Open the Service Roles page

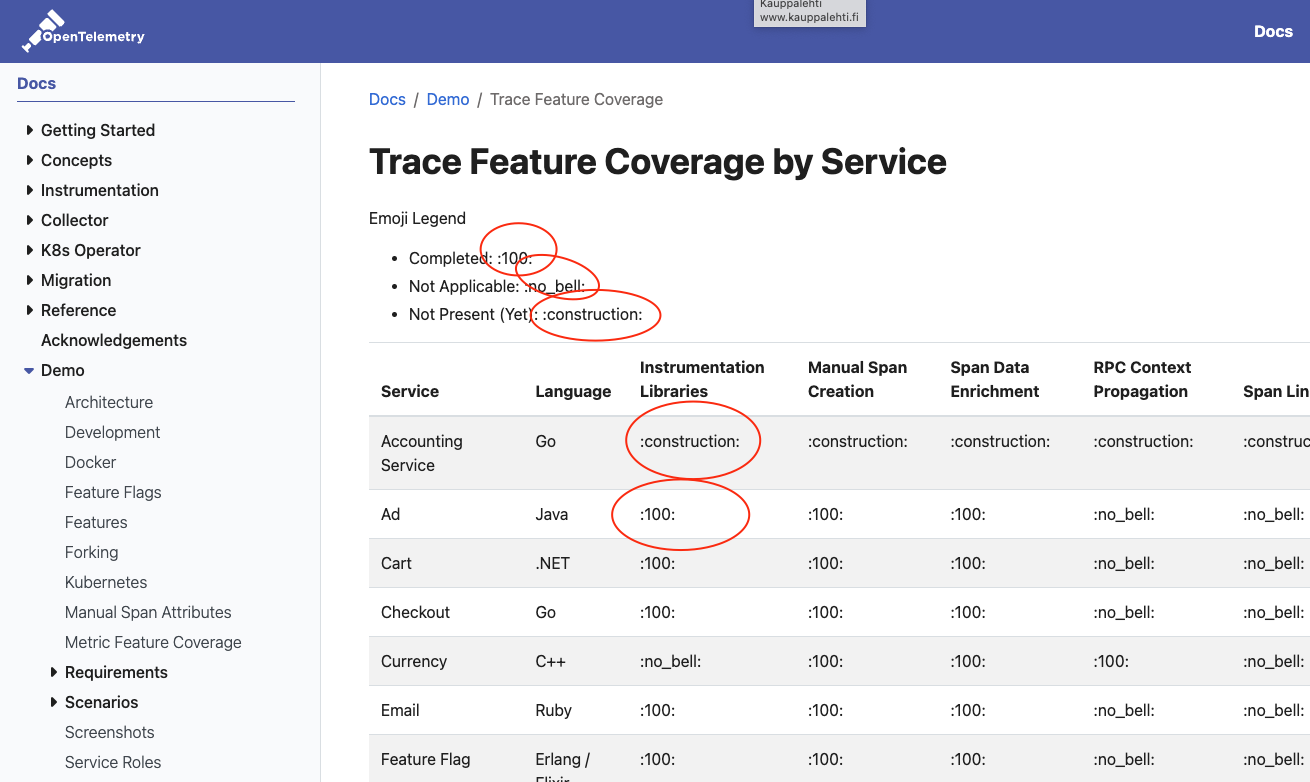pos(113,762)
